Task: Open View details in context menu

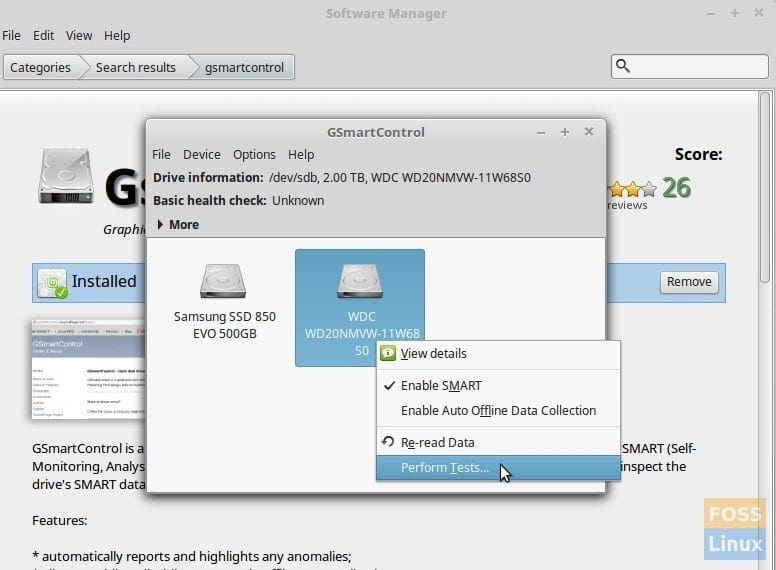Action: pyautogui.click(x=498, y=354)
